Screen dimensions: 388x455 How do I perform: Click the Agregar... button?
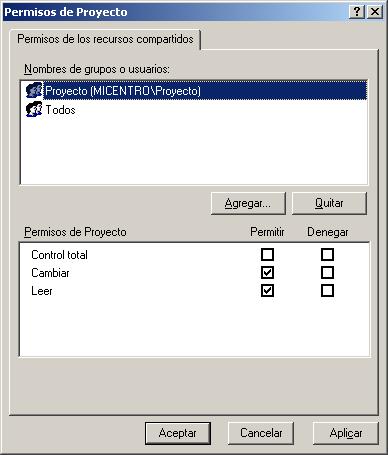point(248,203)
